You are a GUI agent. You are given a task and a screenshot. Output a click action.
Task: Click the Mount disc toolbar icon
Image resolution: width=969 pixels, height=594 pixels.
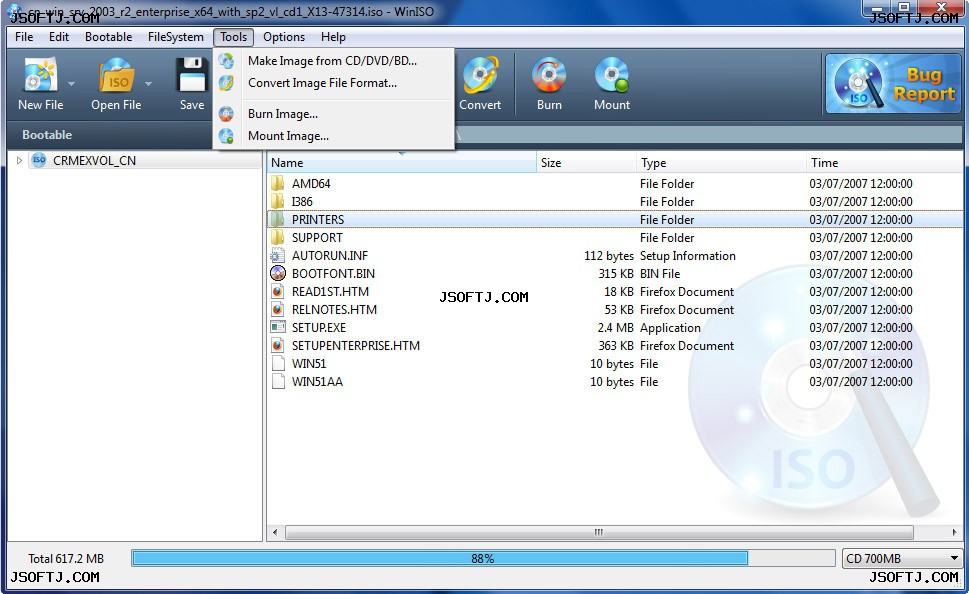point(612,75)
